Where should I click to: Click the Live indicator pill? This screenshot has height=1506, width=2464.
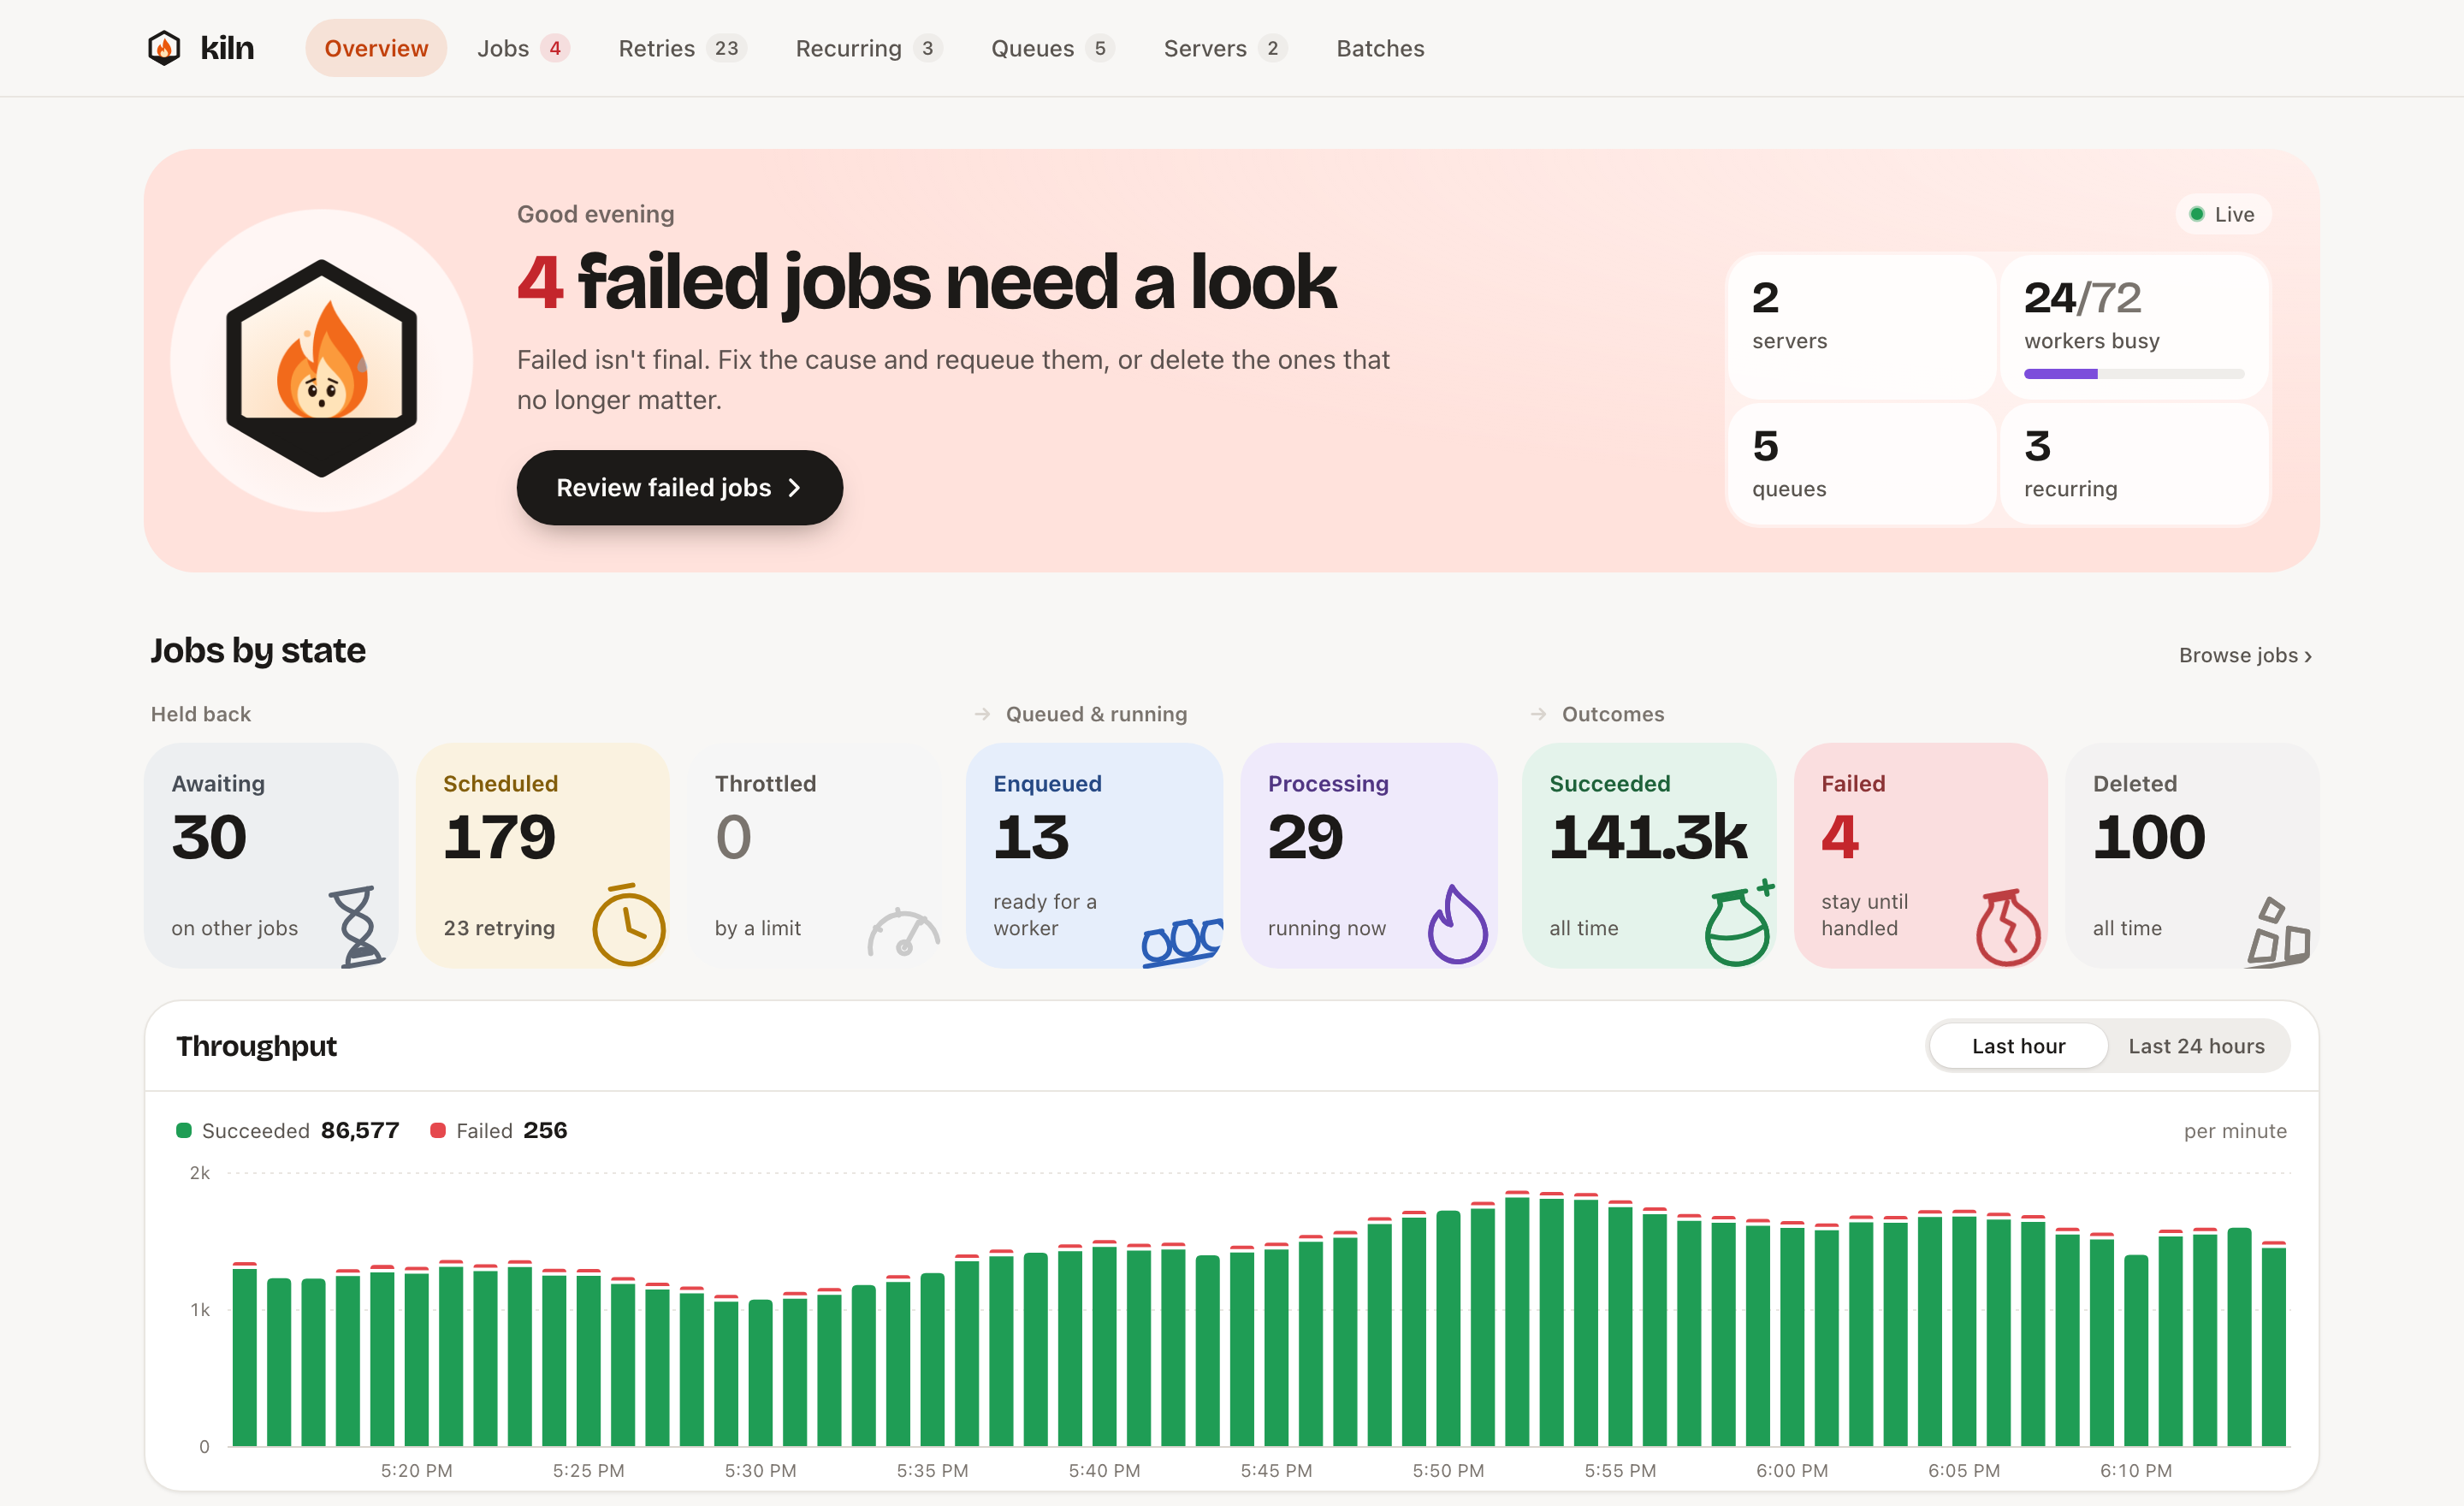point(2223,214)
